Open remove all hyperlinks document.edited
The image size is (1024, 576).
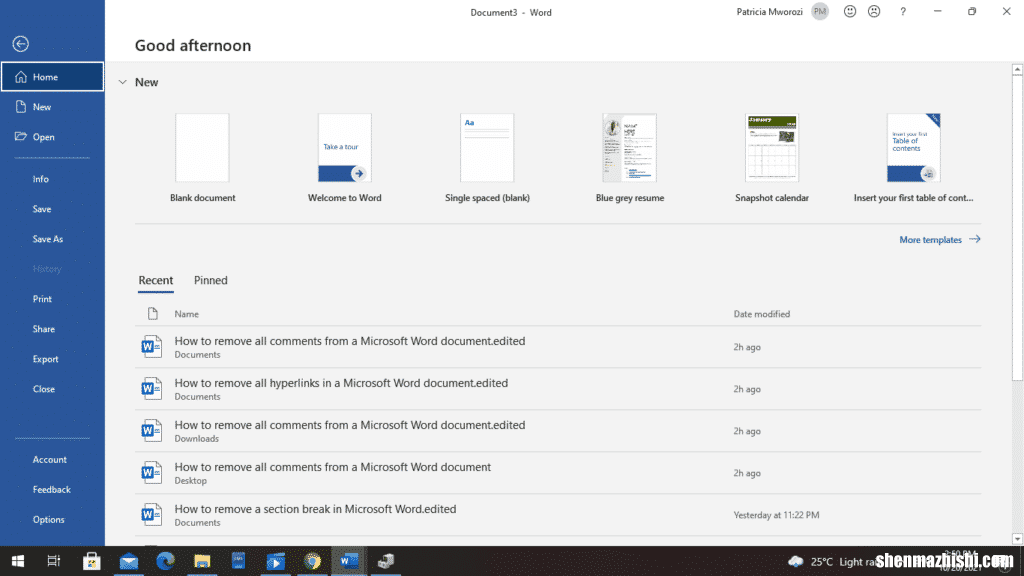point(558,389)
